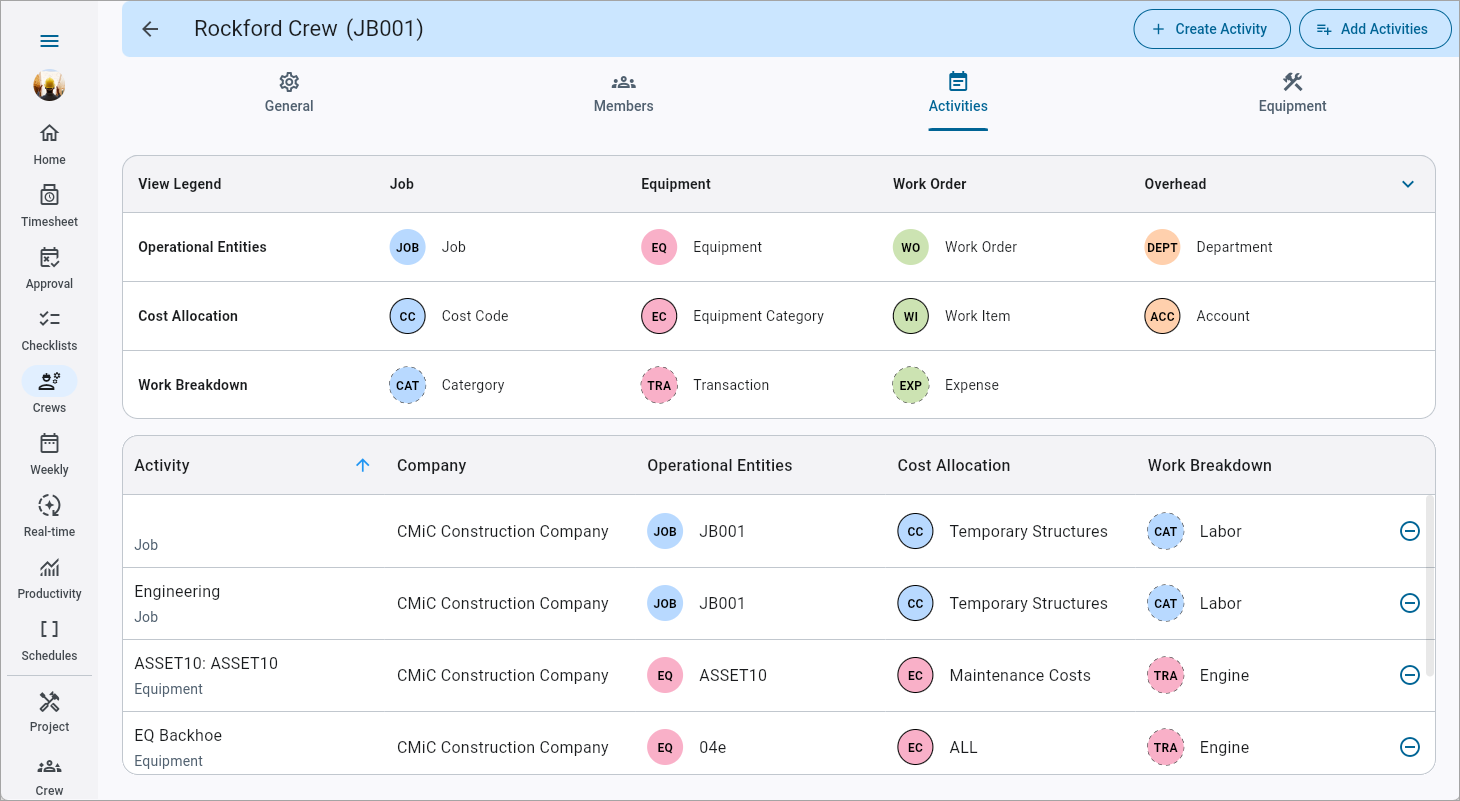Screen dimensions: 1460x801
Task: Click the Add Activities button
Action: click(x=1375, y=29)
